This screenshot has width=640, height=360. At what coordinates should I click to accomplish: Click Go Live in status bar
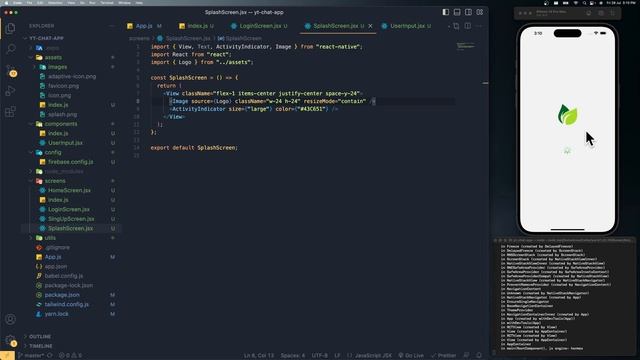411,356
